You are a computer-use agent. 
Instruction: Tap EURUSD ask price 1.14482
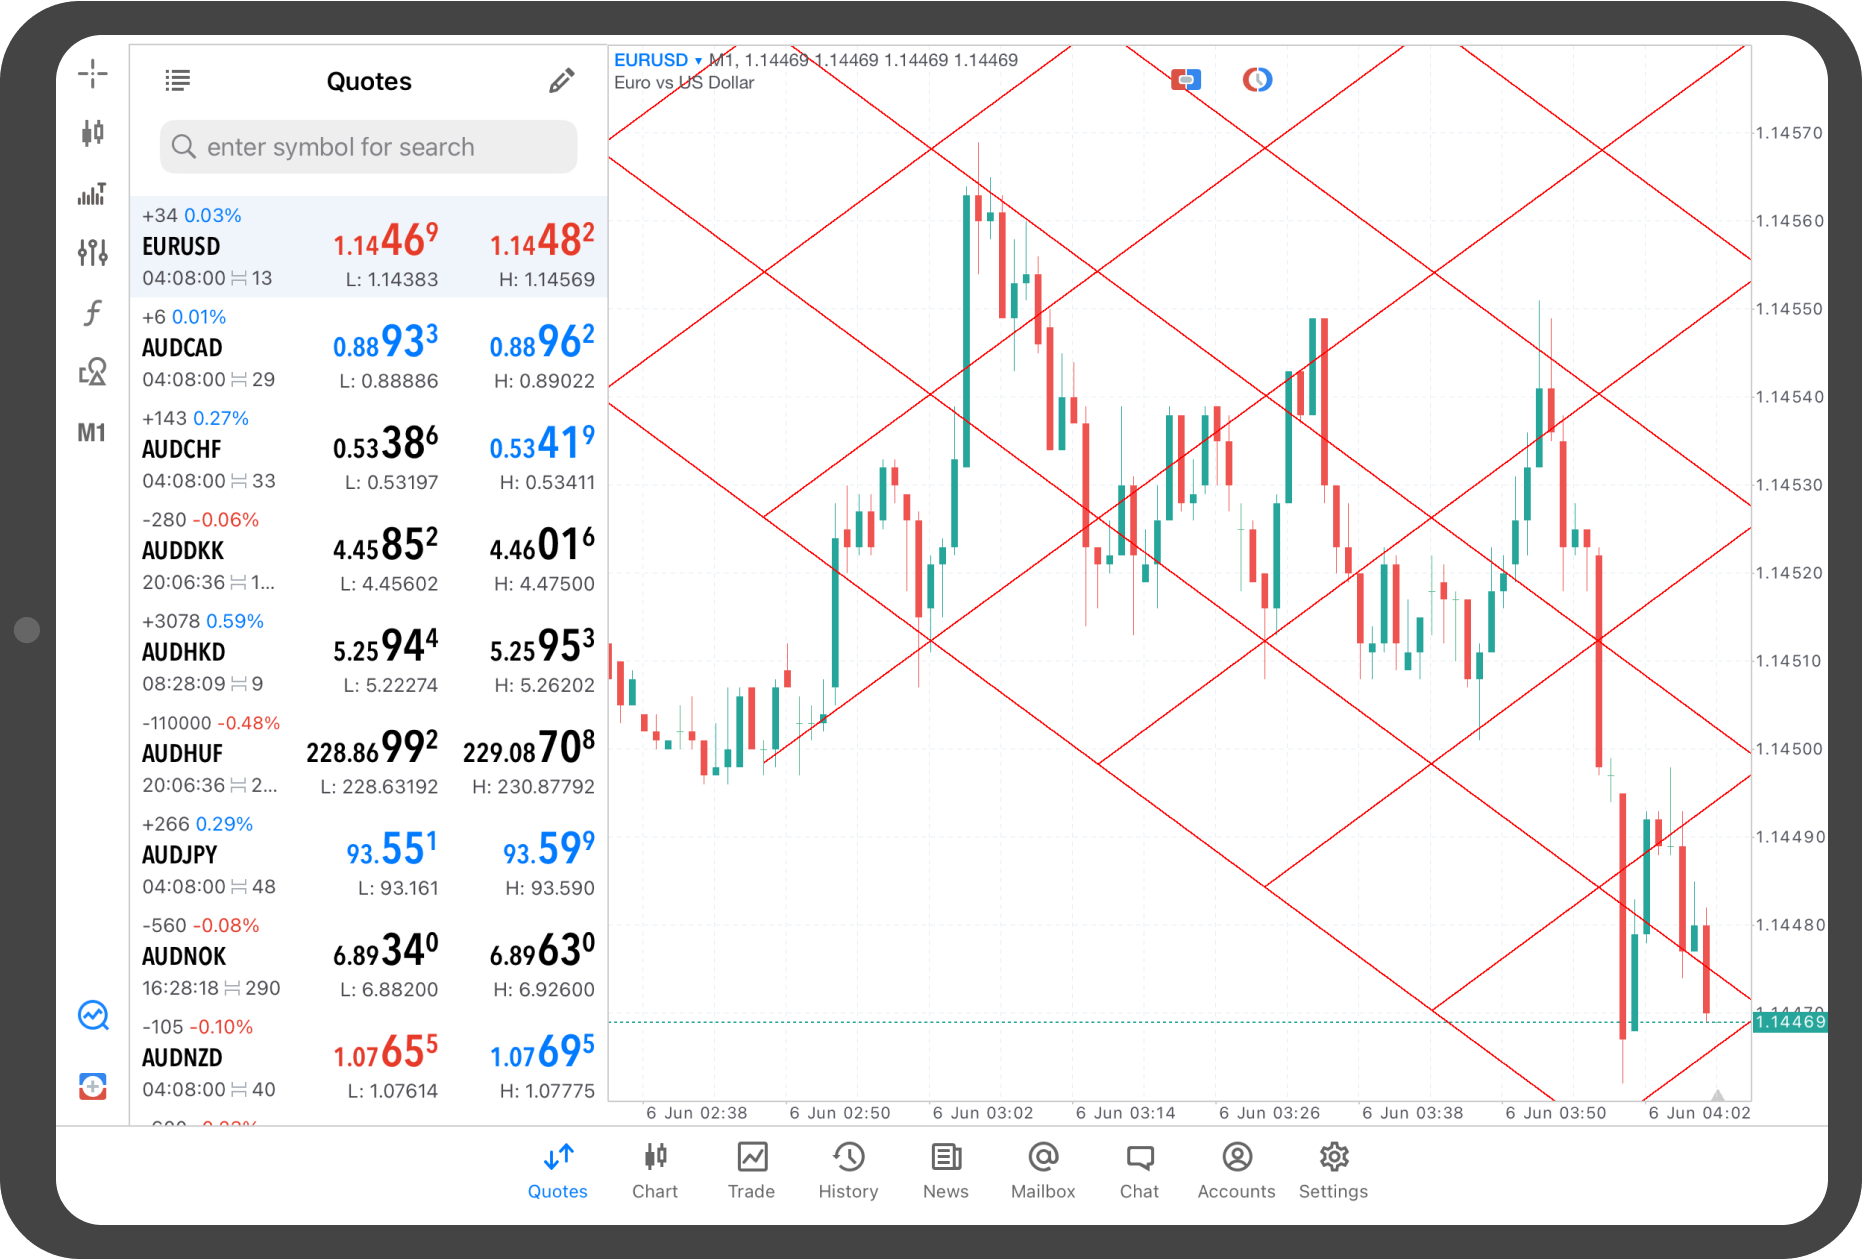[542, 241]
